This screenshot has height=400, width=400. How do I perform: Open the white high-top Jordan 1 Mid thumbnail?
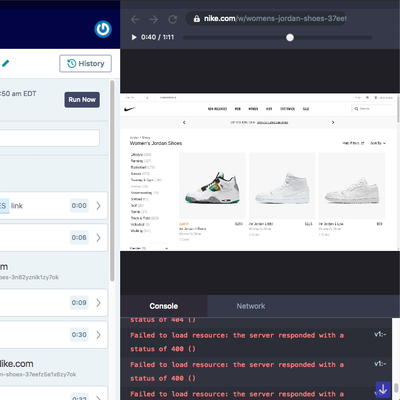282,186
